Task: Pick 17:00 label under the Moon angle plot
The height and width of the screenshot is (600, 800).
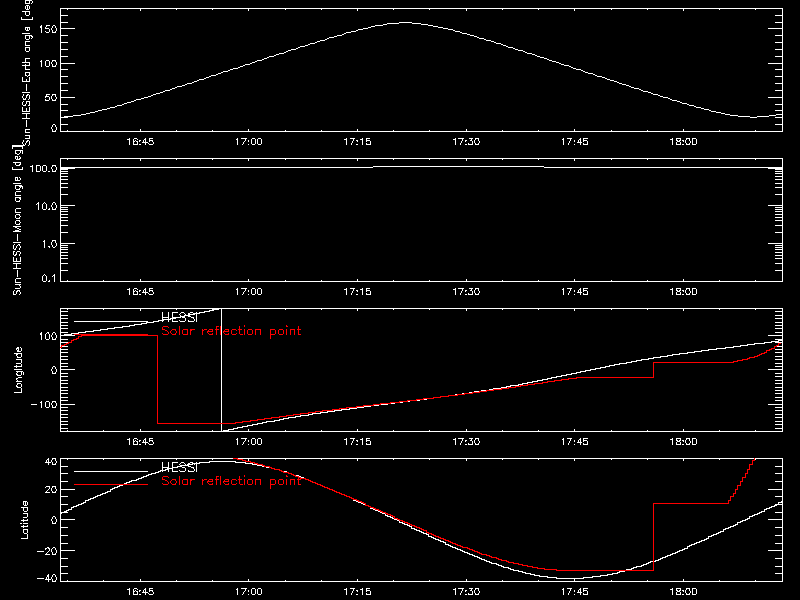Action: pos(249,292)
